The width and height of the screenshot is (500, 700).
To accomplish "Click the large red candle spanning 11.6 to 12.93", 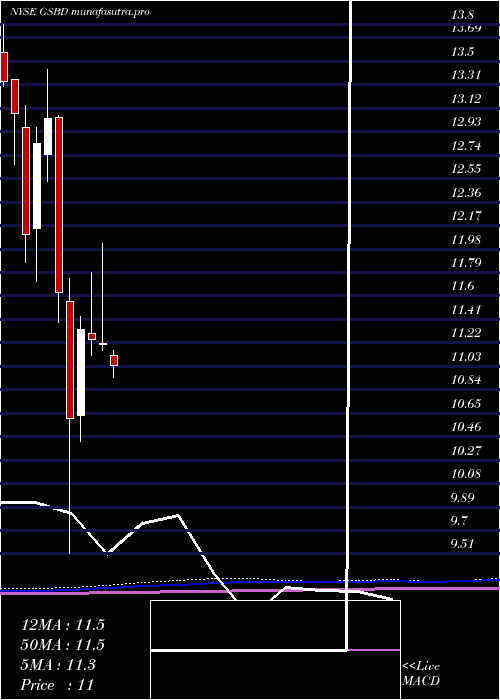I will [x=58, y=205].
